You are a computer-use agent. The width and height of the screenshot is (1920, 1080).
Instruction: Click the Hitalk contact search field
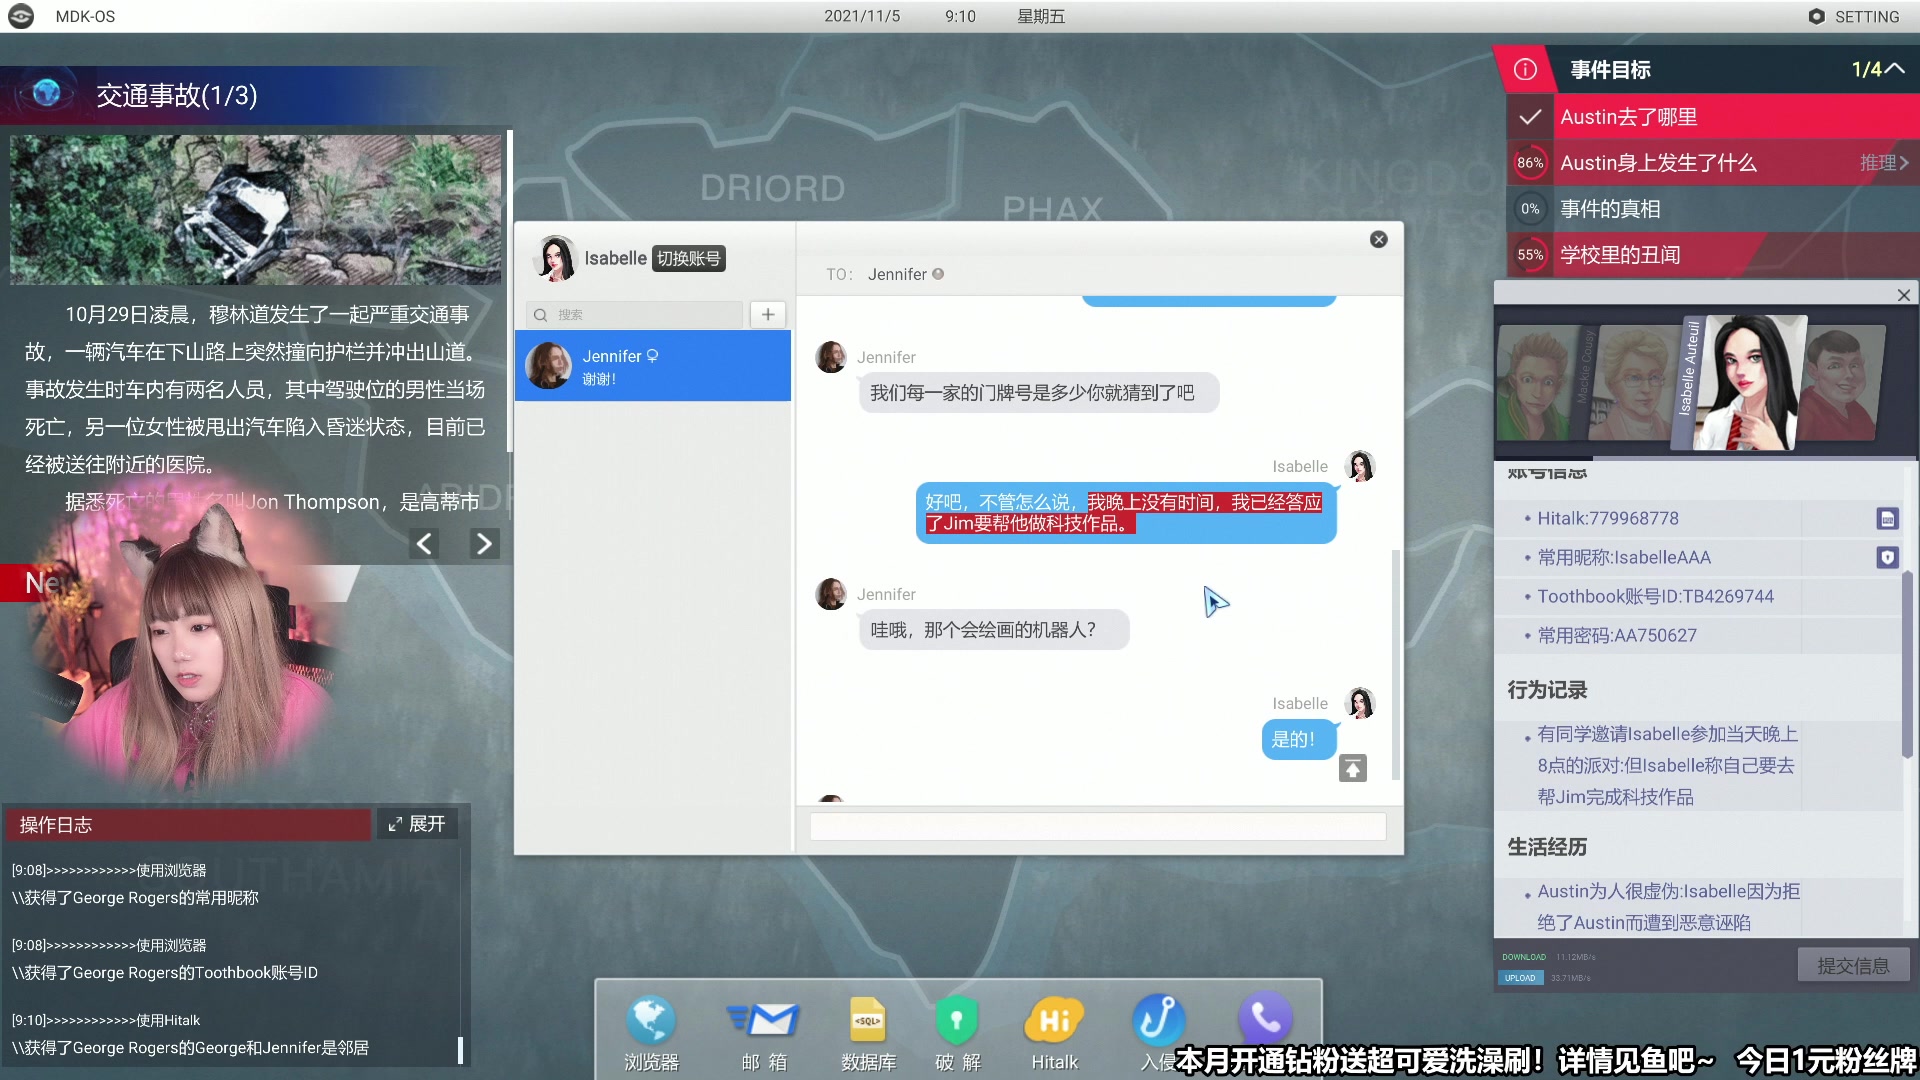(634, 314)
